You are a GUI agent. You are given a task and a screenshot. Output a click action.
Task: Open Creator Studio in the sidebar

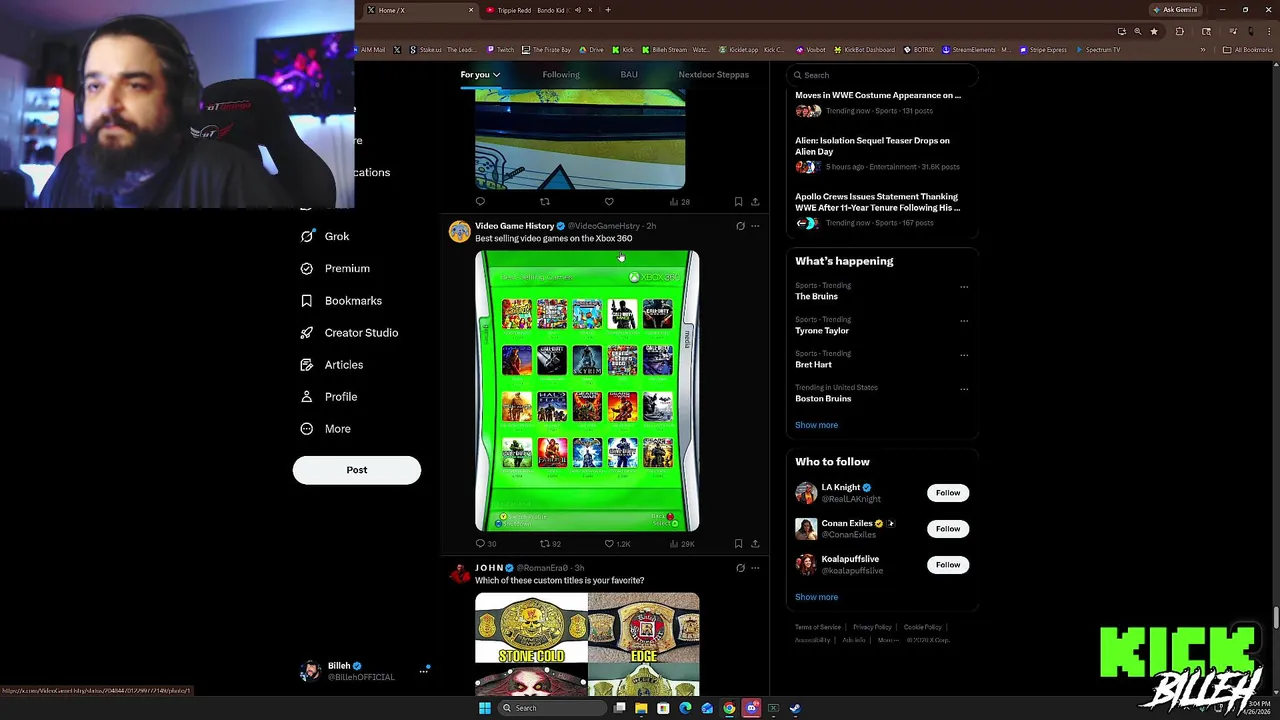click(349, 332)
